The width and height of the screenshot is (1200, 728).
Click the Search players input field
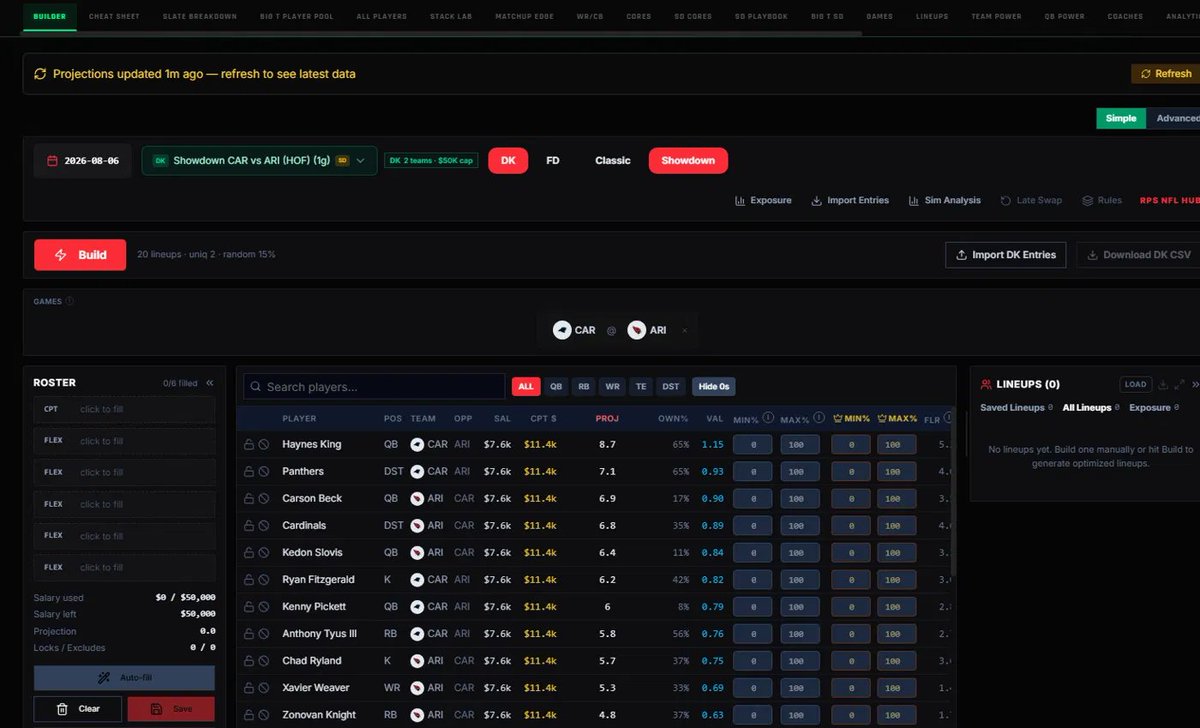coord(374,387)
